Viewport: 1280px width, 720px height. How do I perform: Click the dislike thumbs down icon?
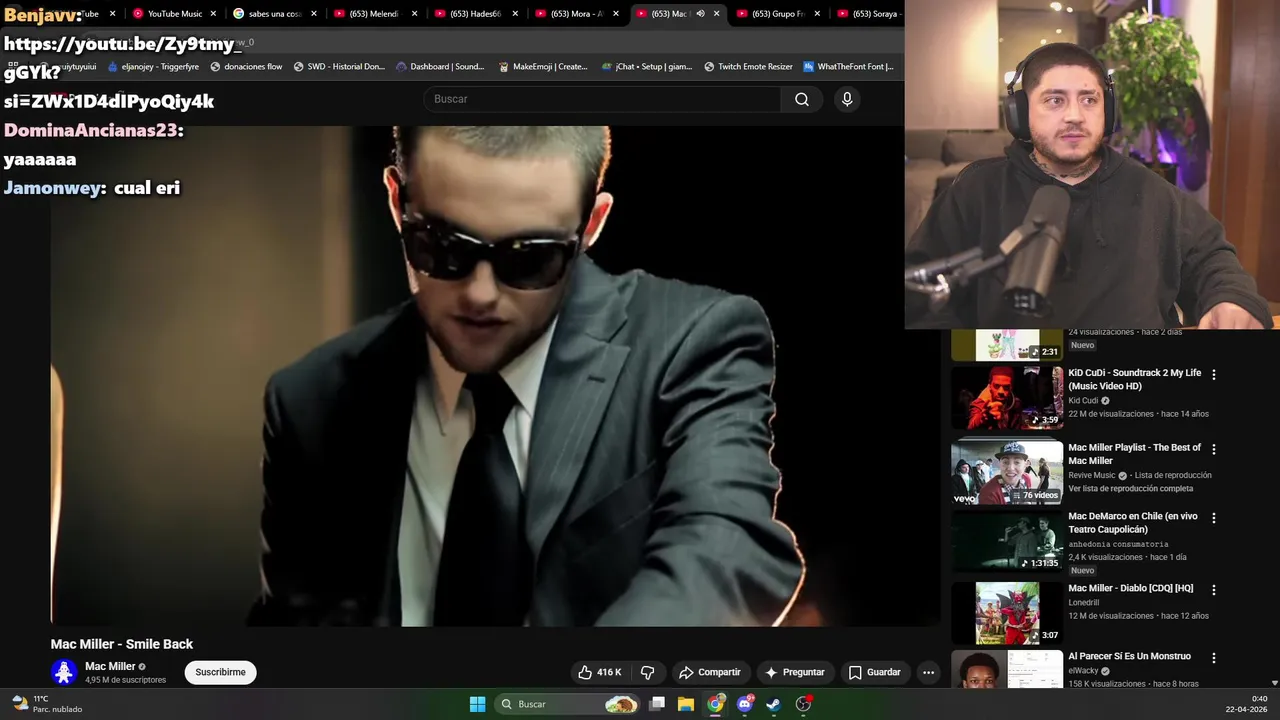(x=647, y=672)
